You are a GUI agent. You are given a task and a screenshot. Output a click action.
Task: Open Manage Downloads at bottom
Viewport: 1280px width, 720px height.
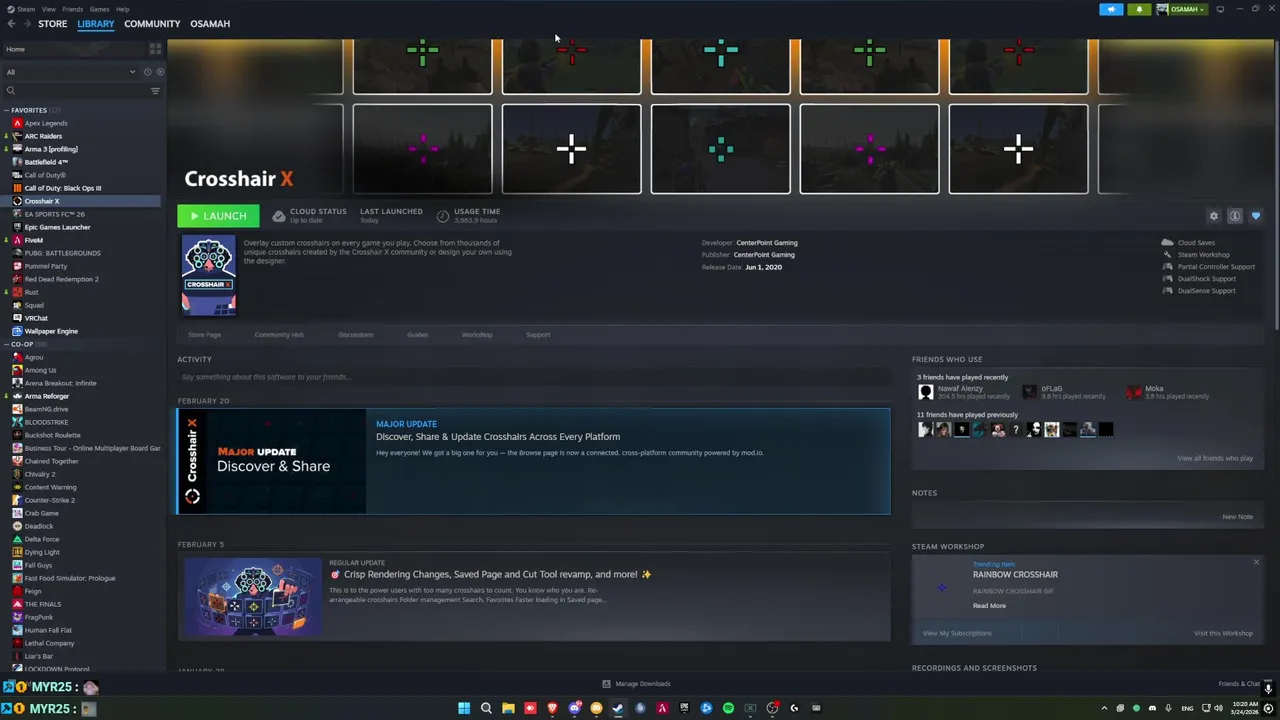coord(636,684)
